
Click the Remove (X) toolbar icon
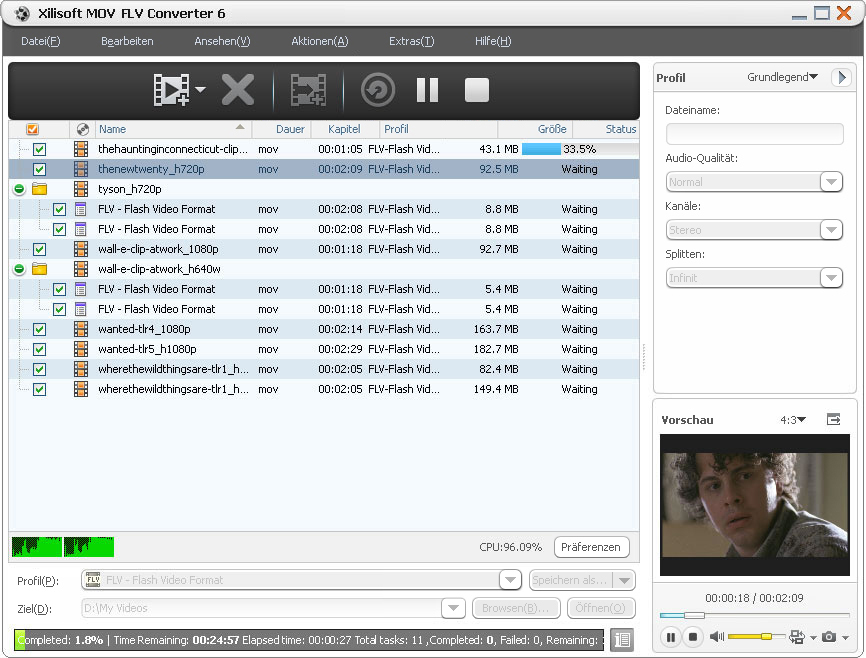click(238, 90)
